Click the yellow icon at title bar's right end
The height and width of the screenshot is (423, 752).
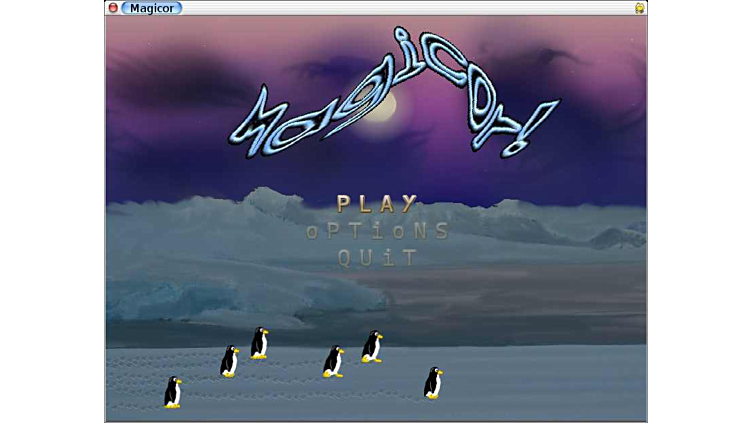pos(639,8)
